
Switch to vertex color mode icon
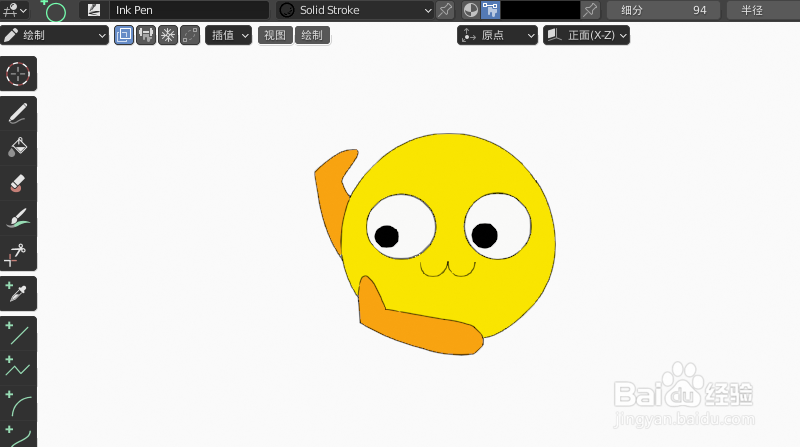click(x=490, y=10)
